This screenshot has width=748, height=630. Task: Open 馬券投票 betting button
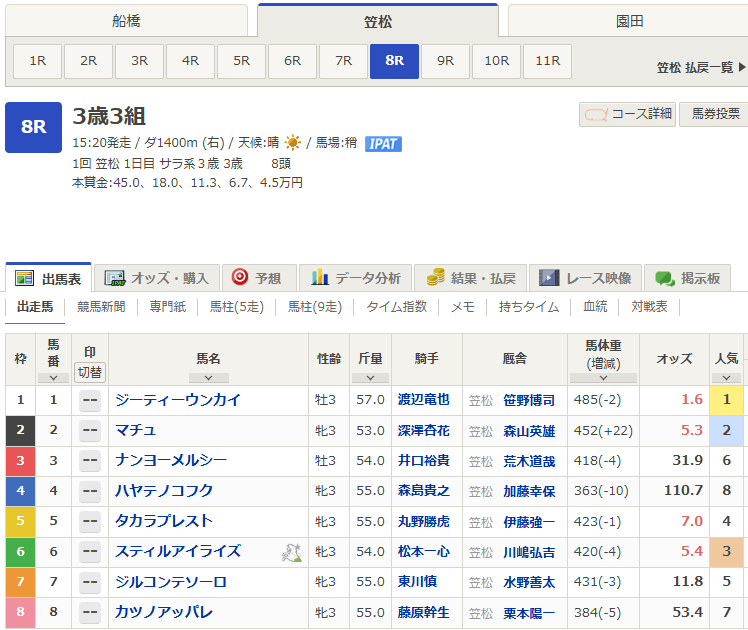tap(715, 114)
